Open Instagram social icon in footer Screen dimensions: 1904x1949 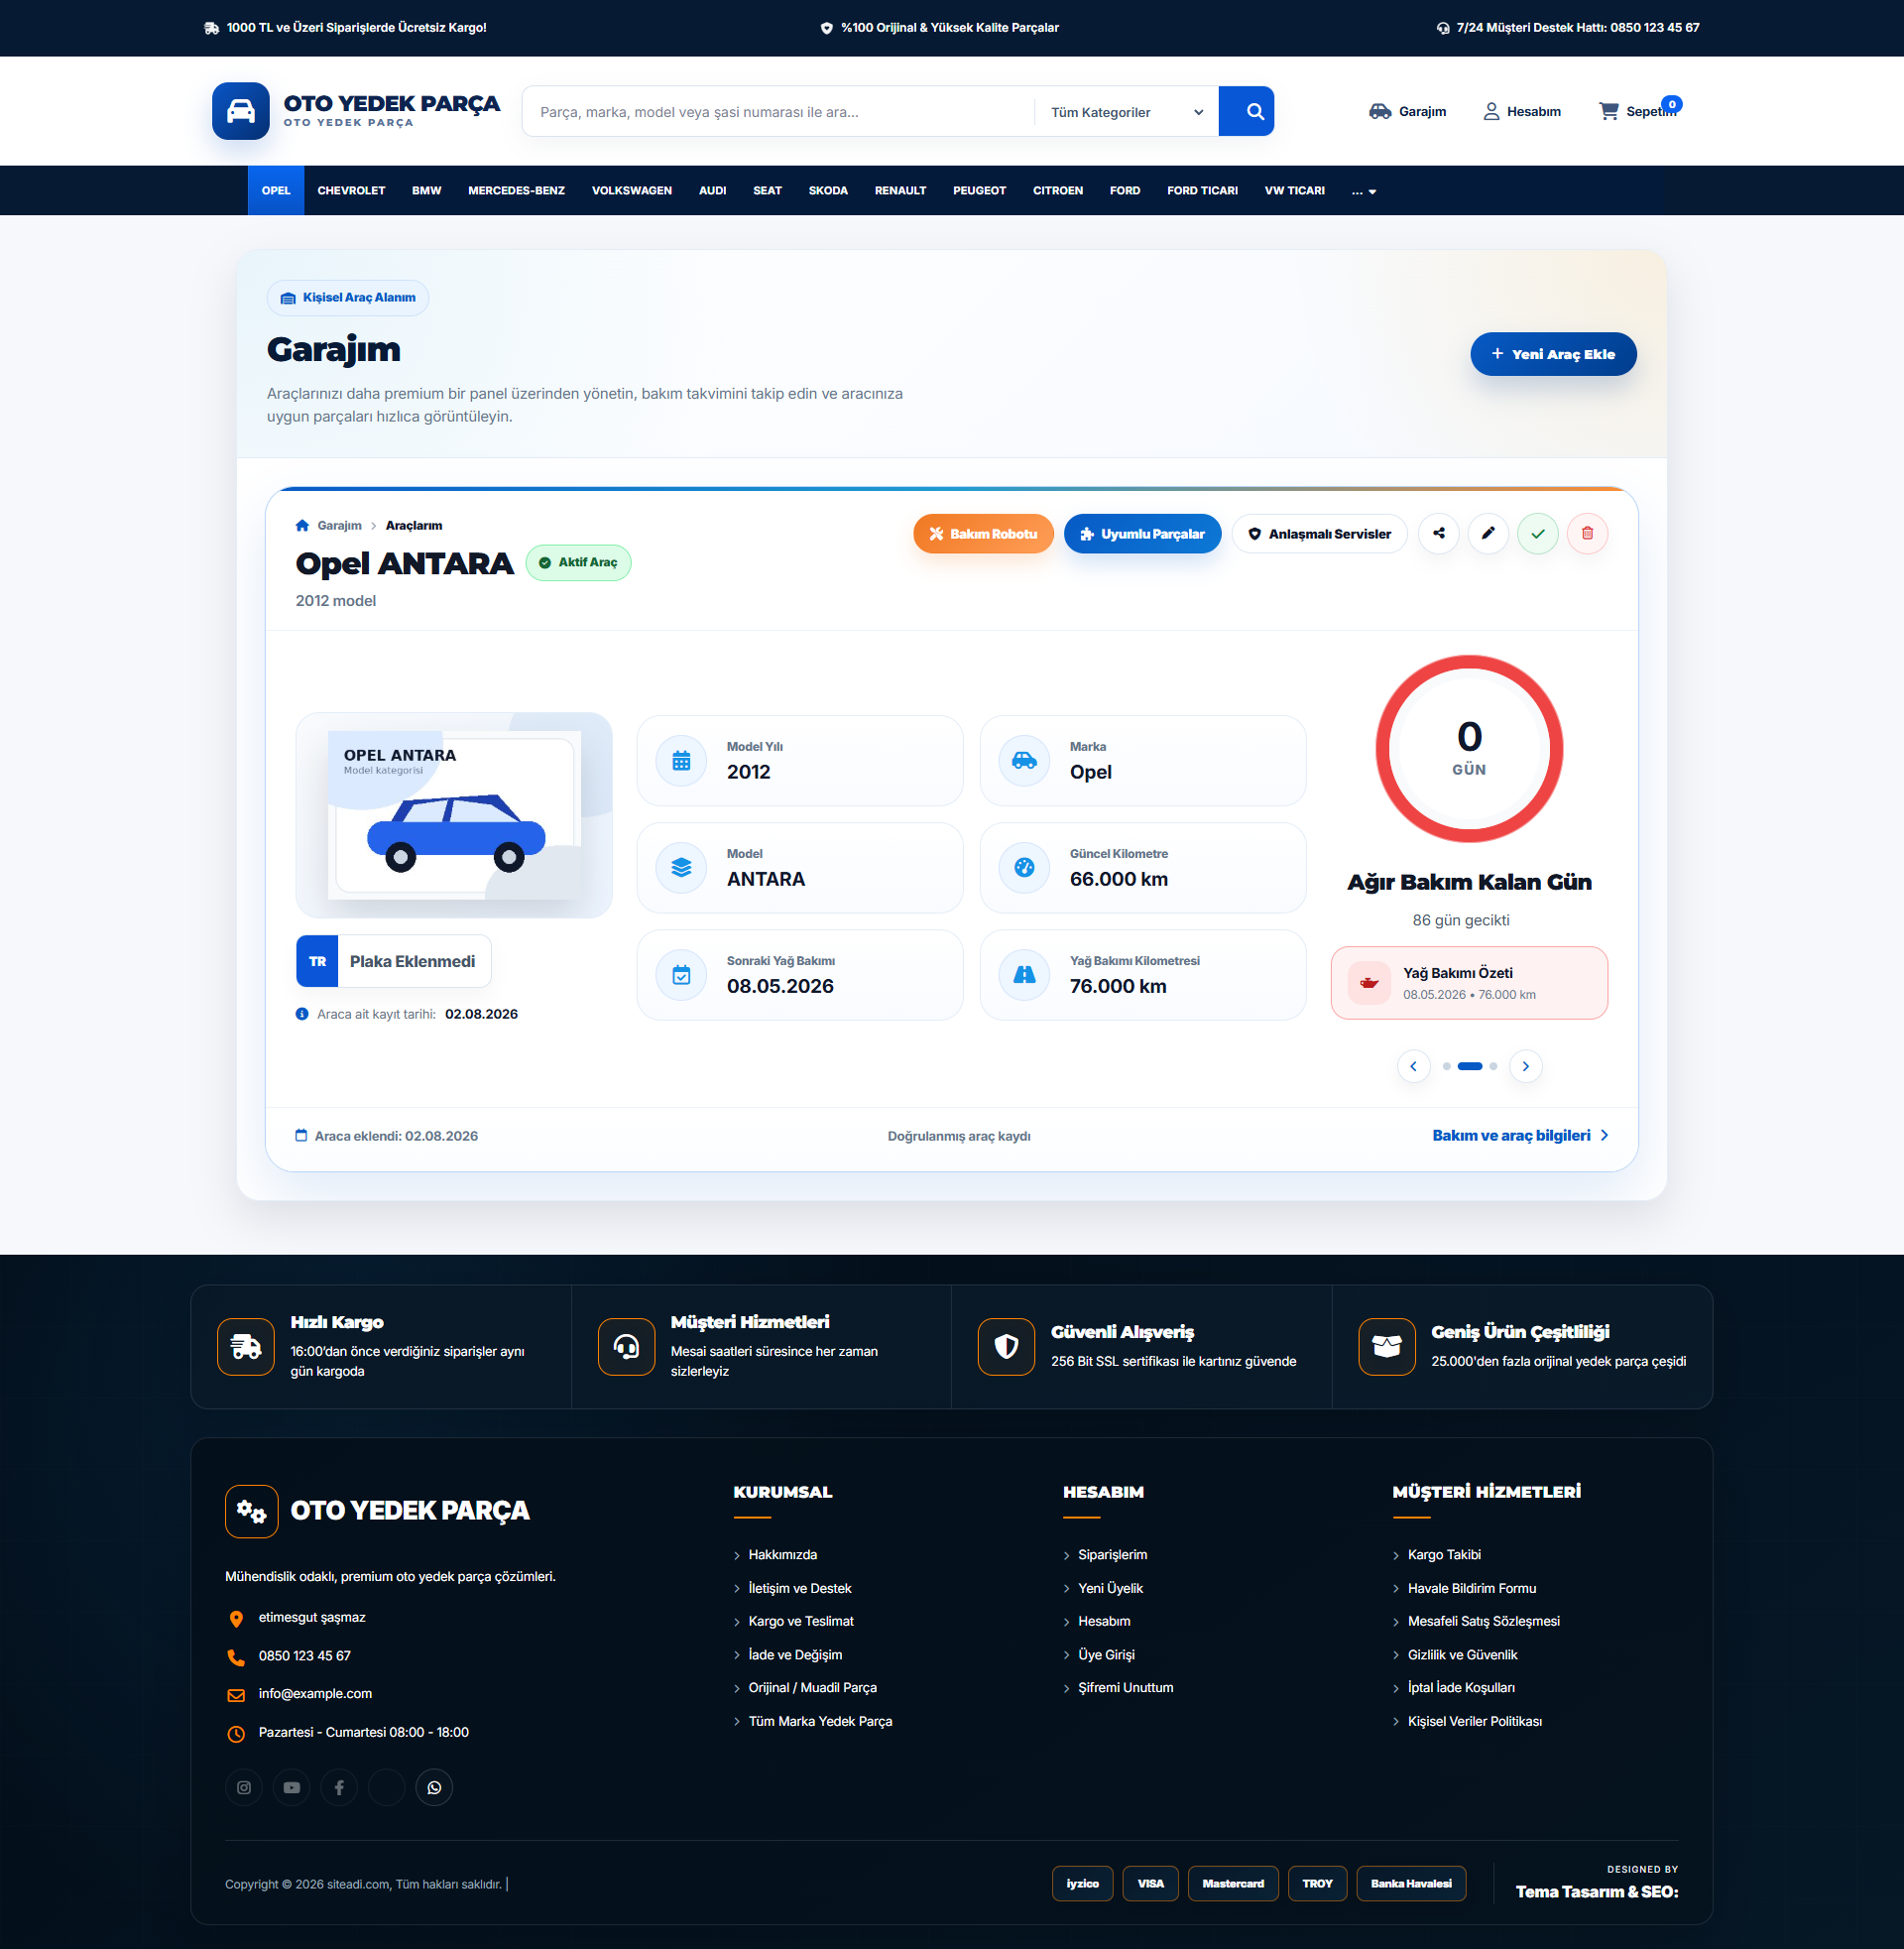point(244,1788)
